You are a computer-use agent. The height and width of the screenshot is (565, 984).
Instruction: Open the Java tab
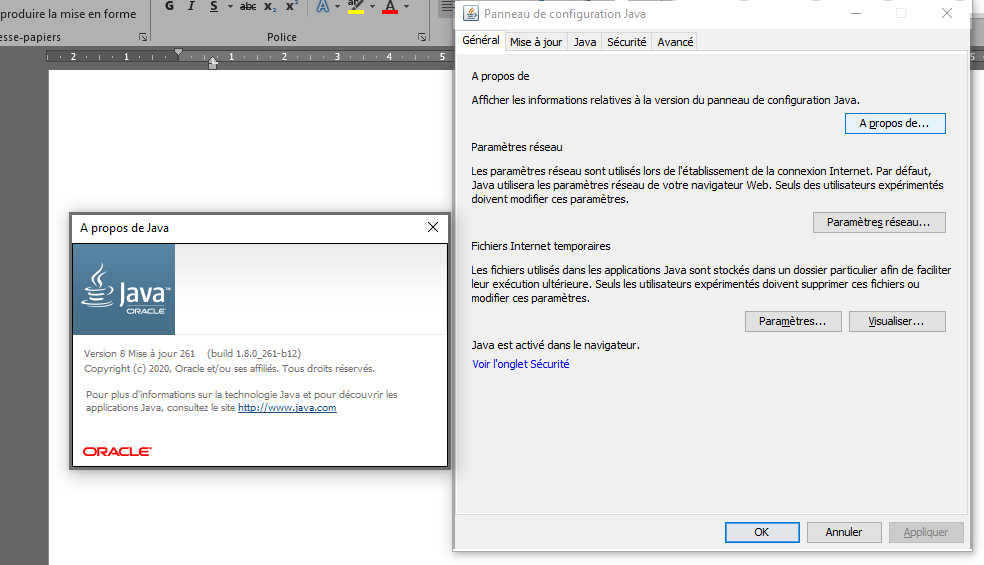585,42
